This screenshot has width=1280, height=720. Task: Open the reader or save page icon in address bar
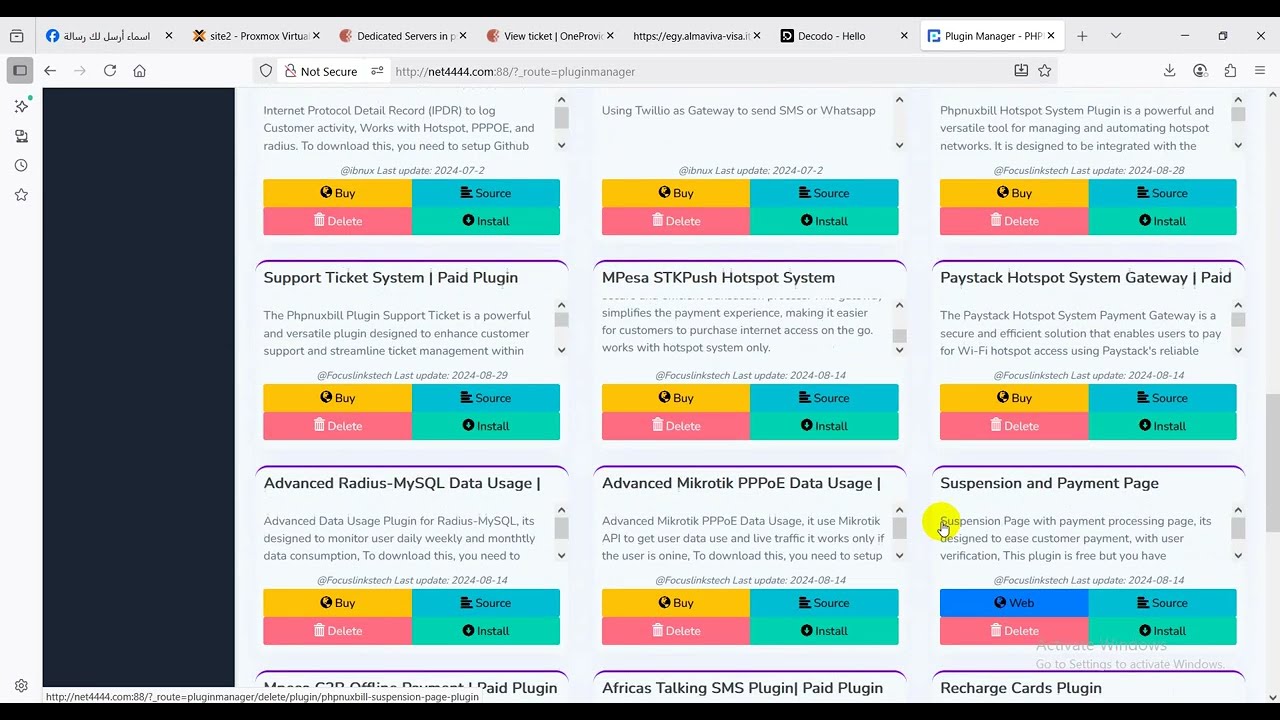(1021, 71)
